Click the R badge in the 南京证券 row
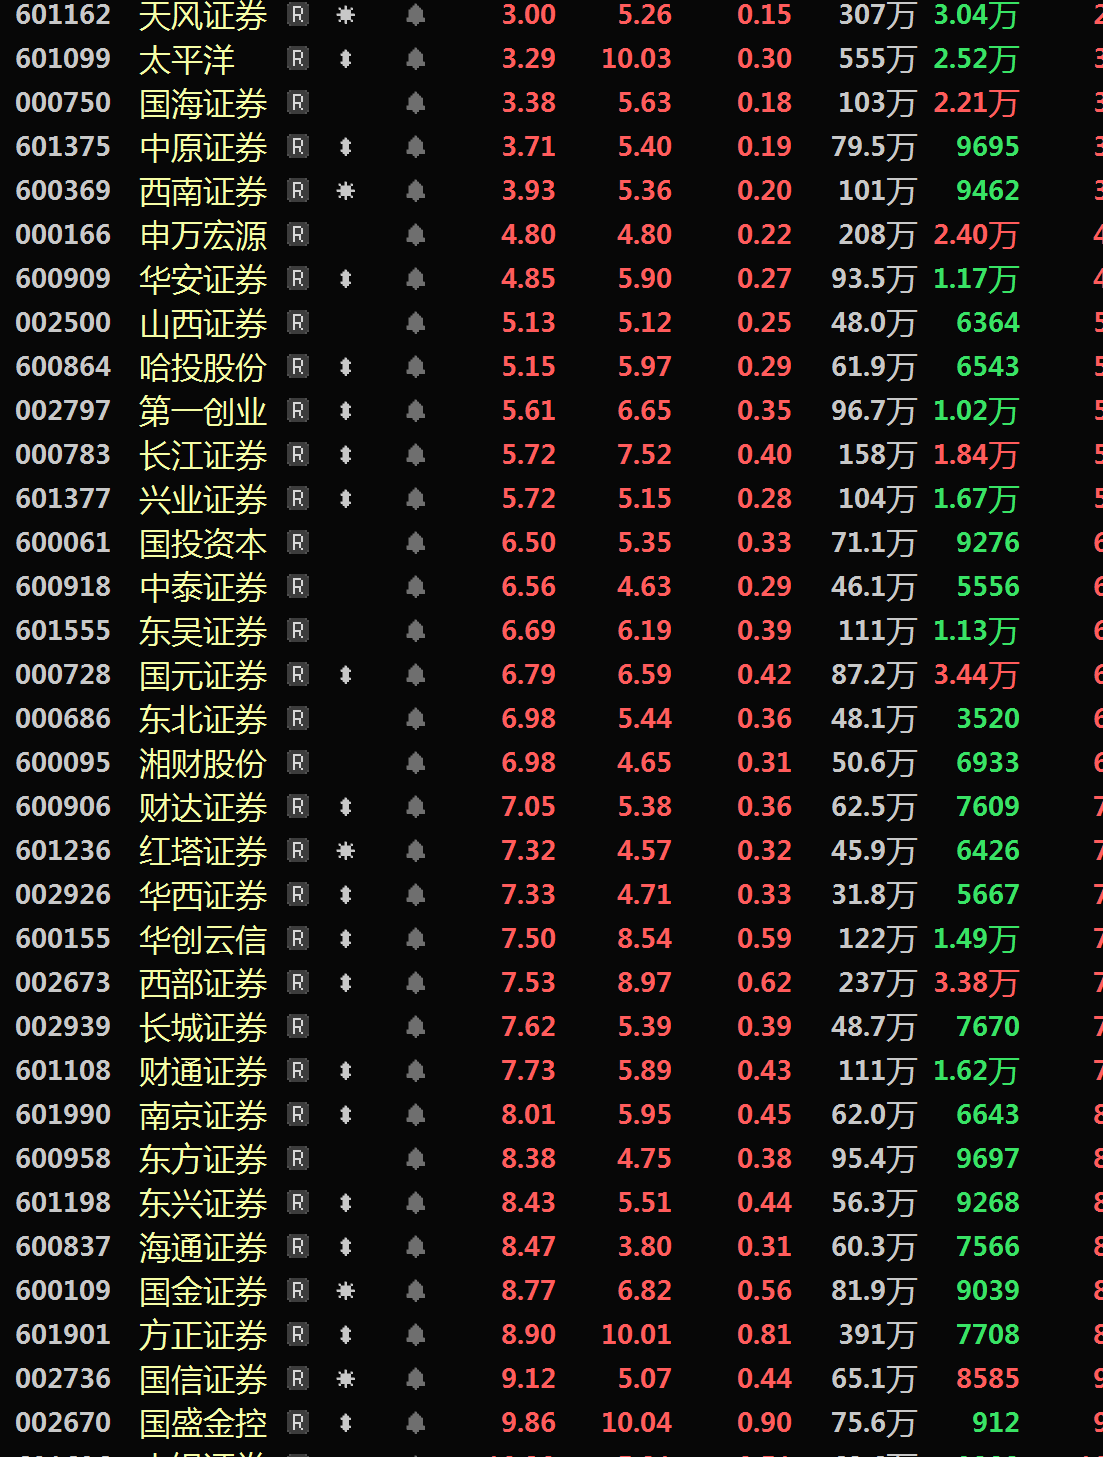 tap(298, 1115)
